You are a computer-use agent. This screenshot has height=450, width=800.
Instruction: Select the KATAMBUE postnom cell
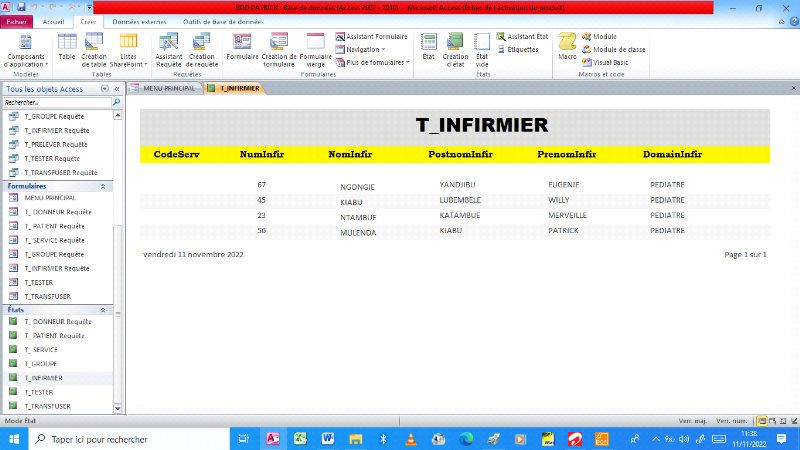[x=460, y=215]
